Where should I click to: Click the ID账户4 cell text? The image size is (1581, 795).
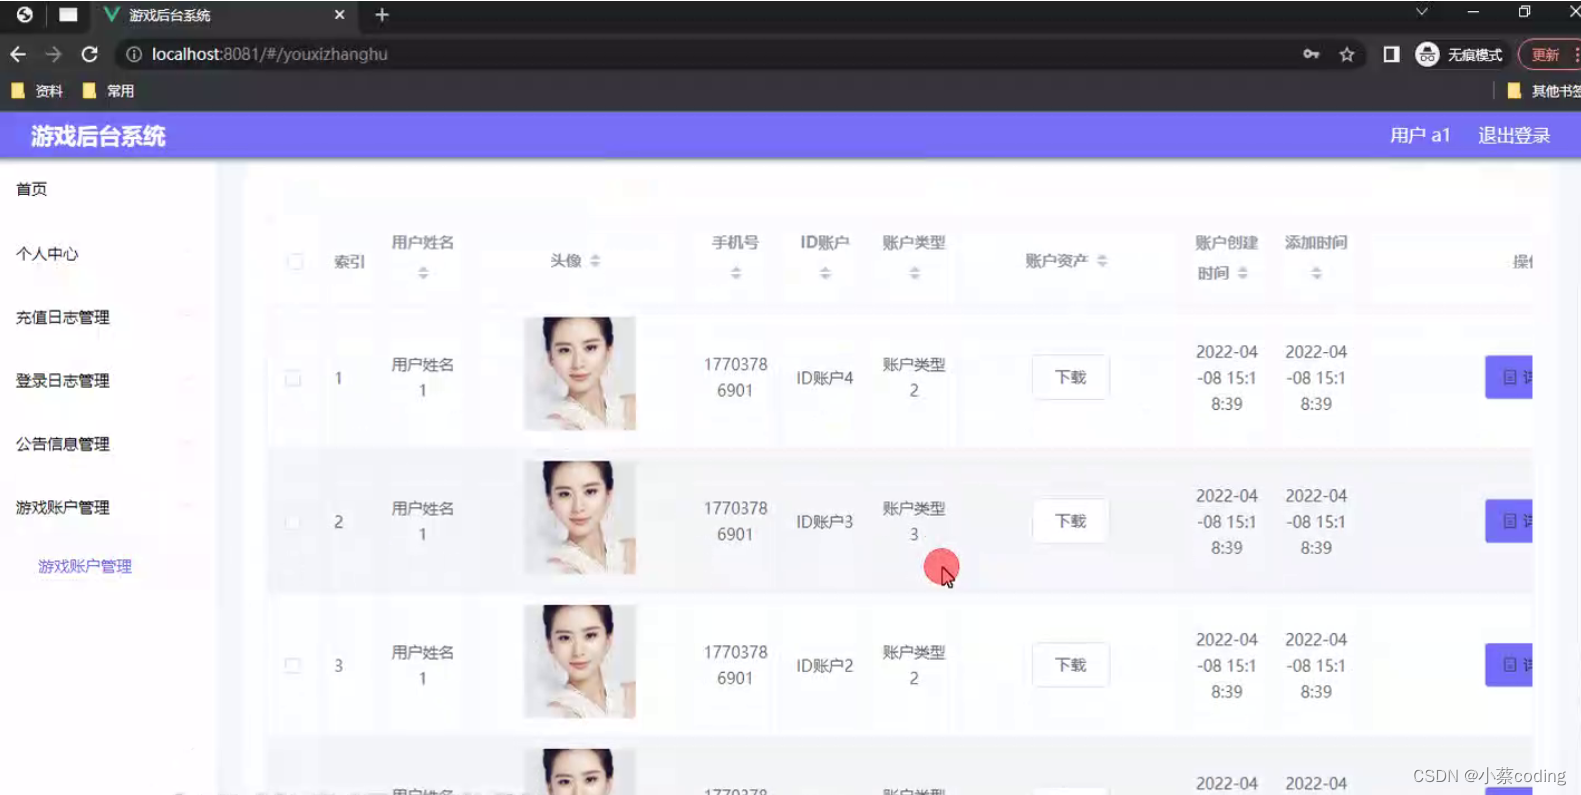pyautogui.click(x=825, y=378)
